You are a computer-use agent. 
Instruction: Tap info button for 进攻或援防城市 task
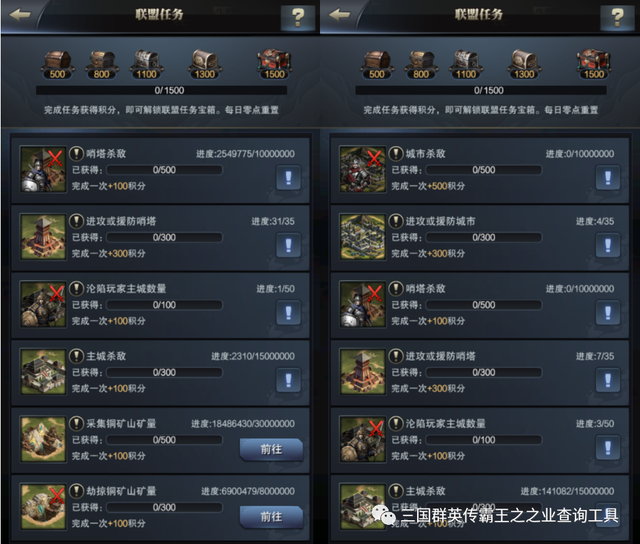click(607, 245)
